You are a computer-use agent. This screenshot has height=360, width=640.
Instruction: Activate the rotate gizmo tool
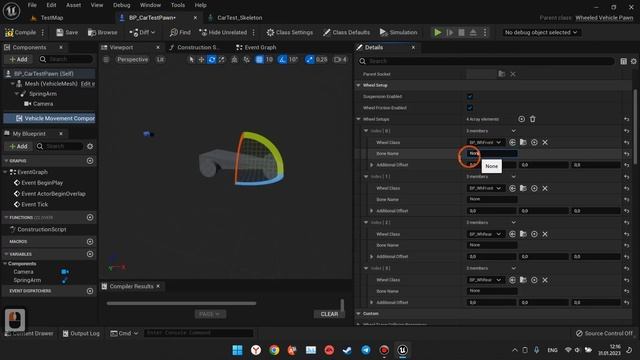(211, 60)
